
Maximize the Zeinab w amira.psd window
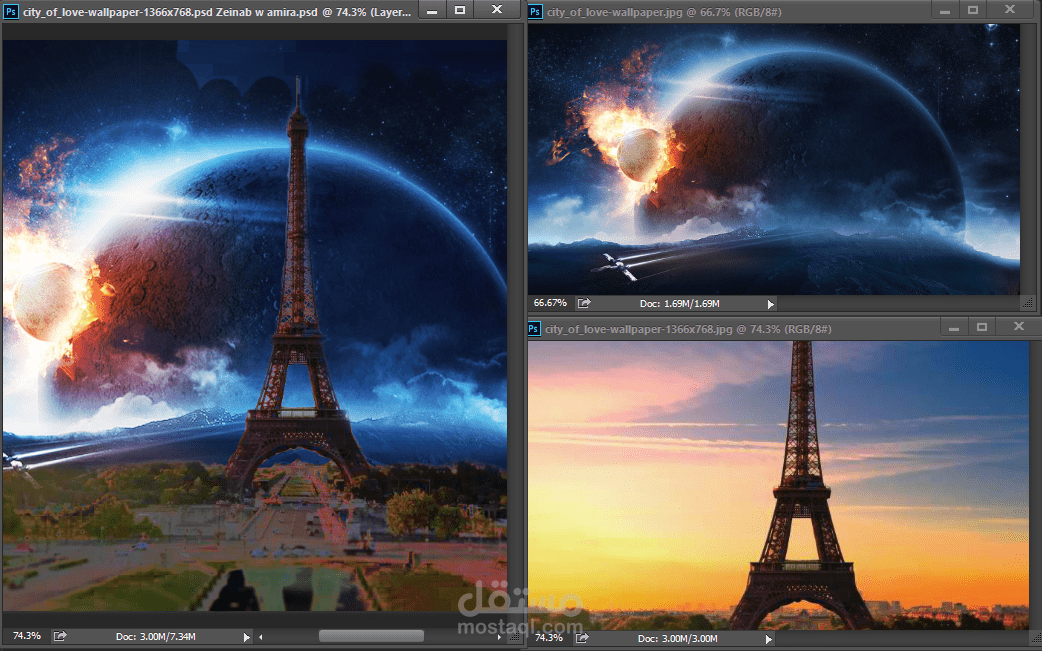click(x=460, y=10)
